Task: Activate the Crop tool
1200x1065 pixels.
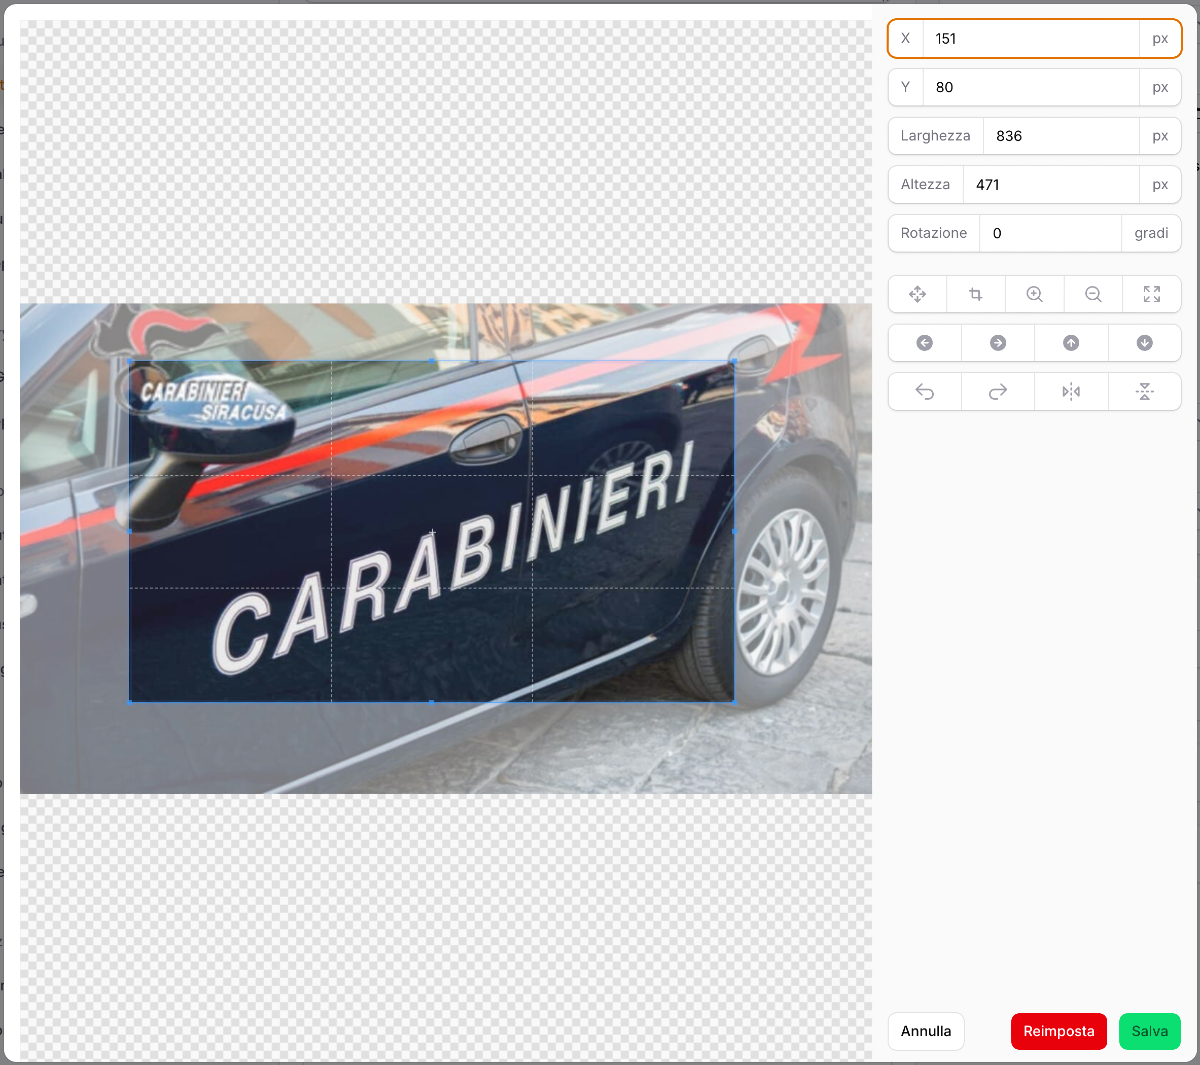Action: [x=976, y=294]
